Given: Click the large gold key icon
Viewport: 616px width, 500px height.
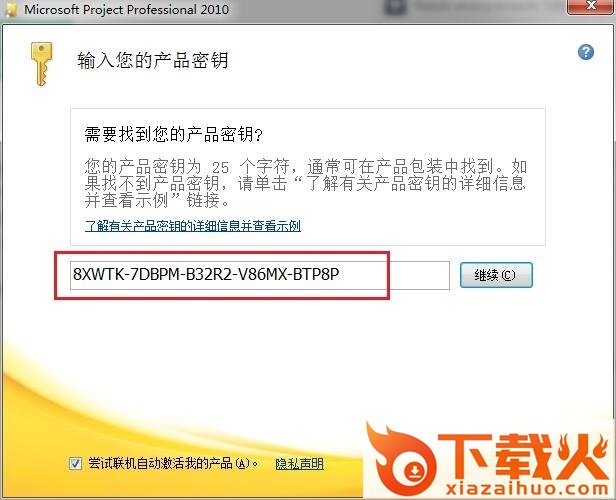Looking at the screenshot, I should point(41,64).
